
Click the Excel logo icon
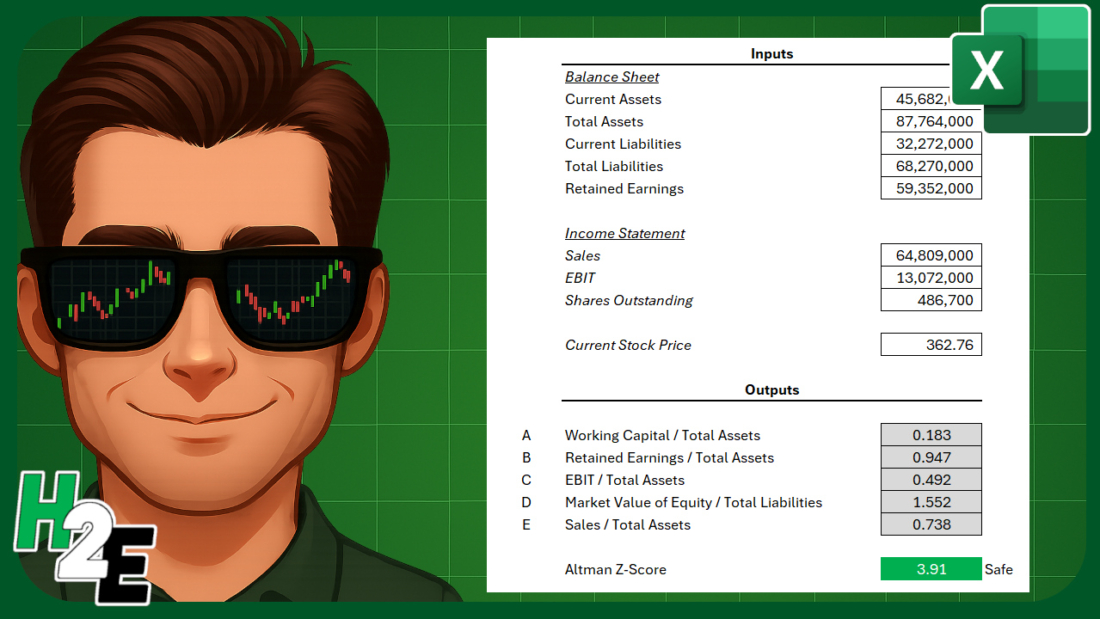click(x=1021, y=69)
